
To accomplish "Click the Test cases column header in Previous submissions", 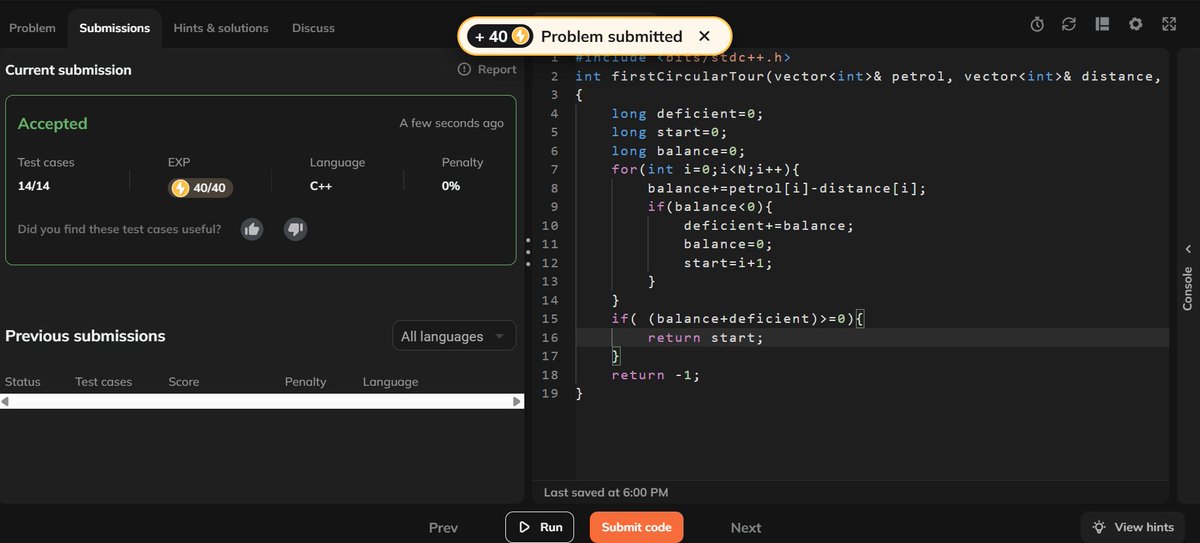I will [104, 382].
